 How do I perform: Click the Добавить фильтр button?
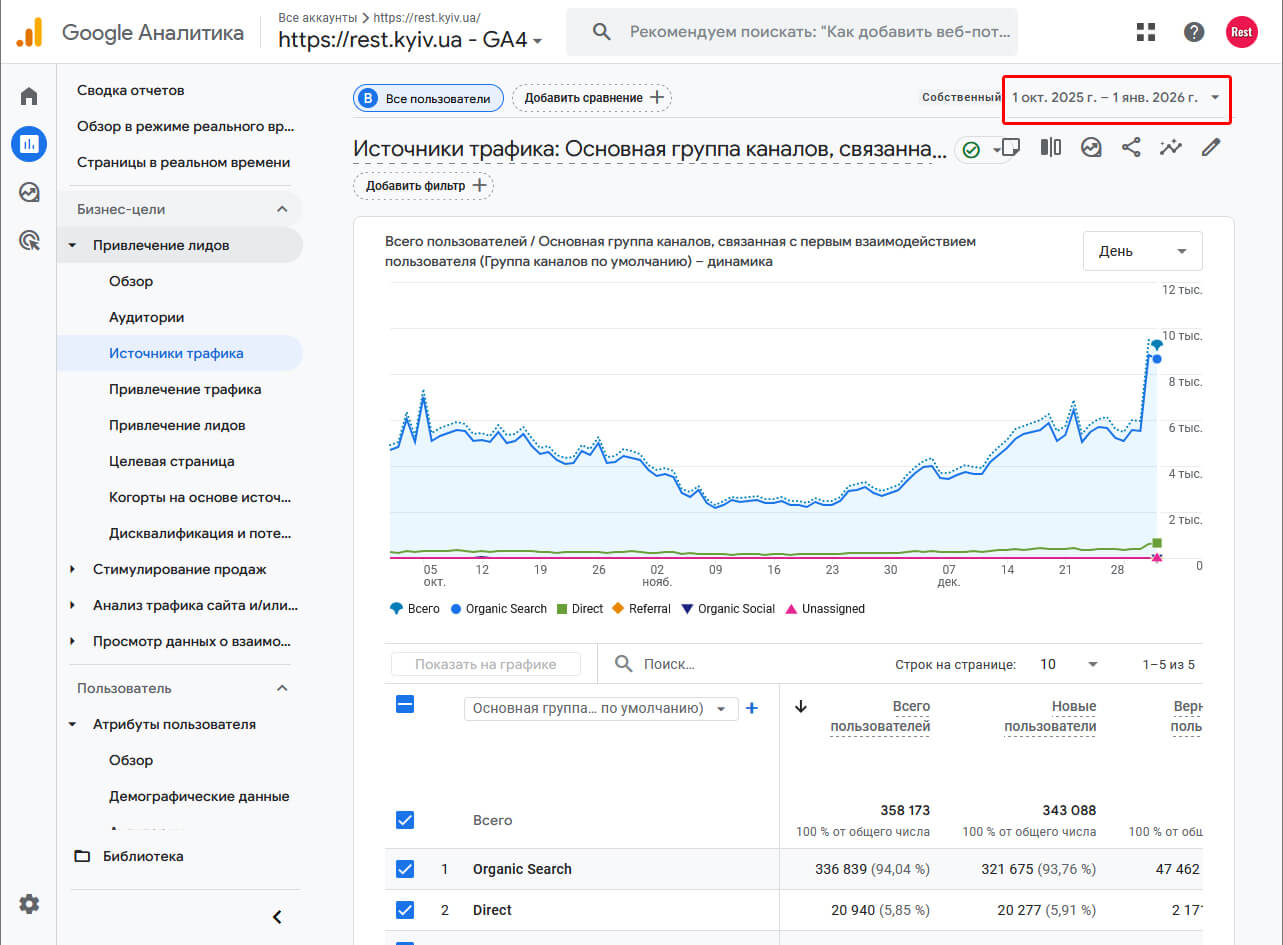pyautogui.click(x=423, y=186)
